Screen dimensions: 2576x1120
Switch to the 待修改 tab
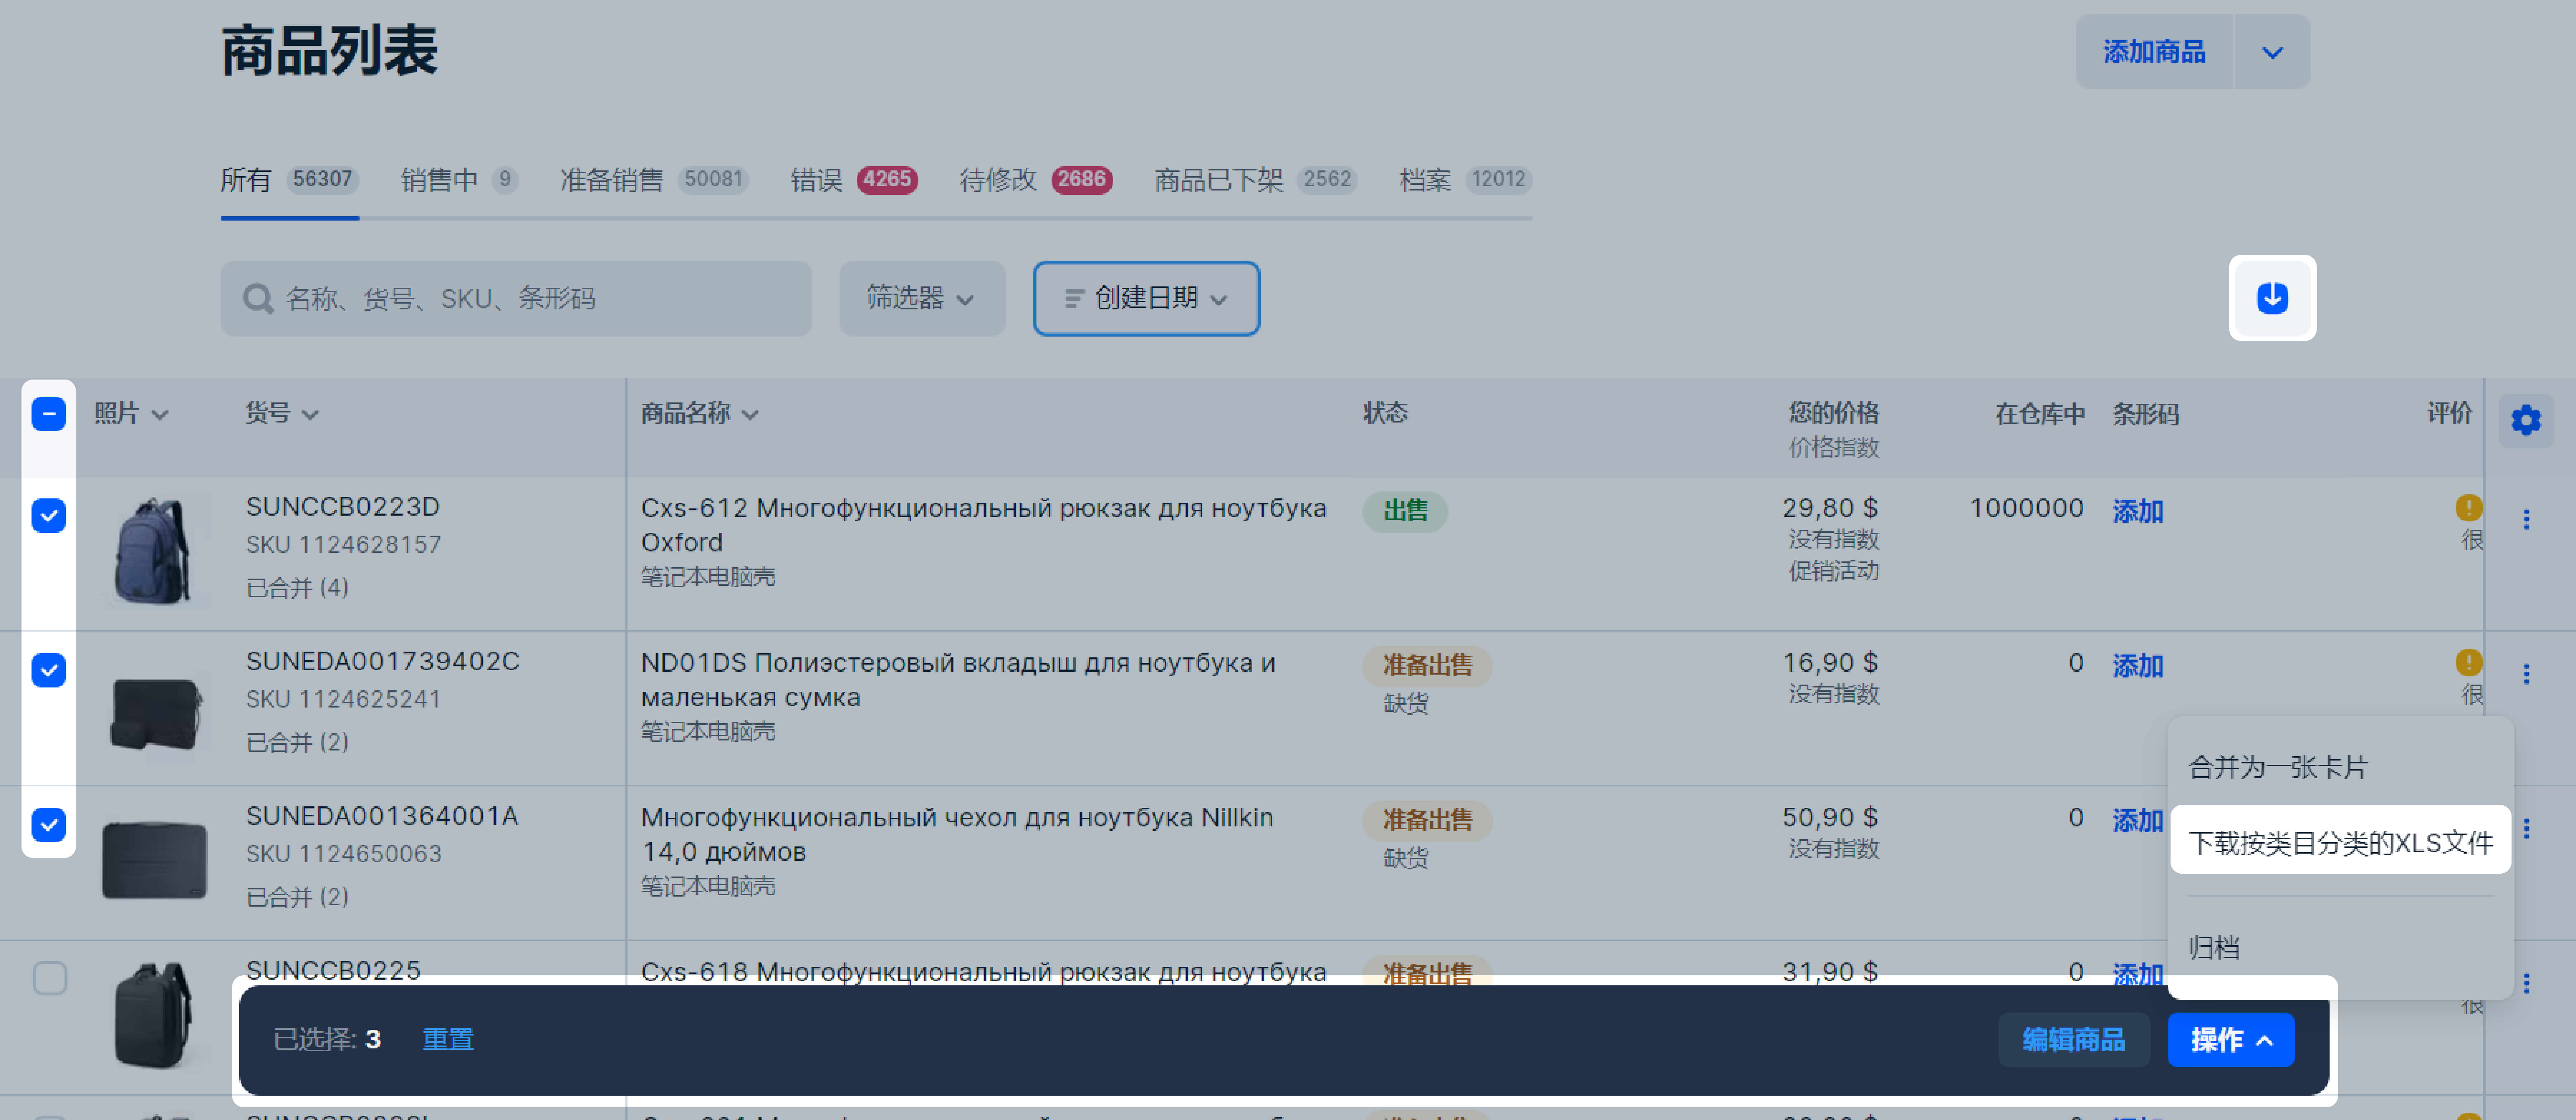tap(1036, 180)
